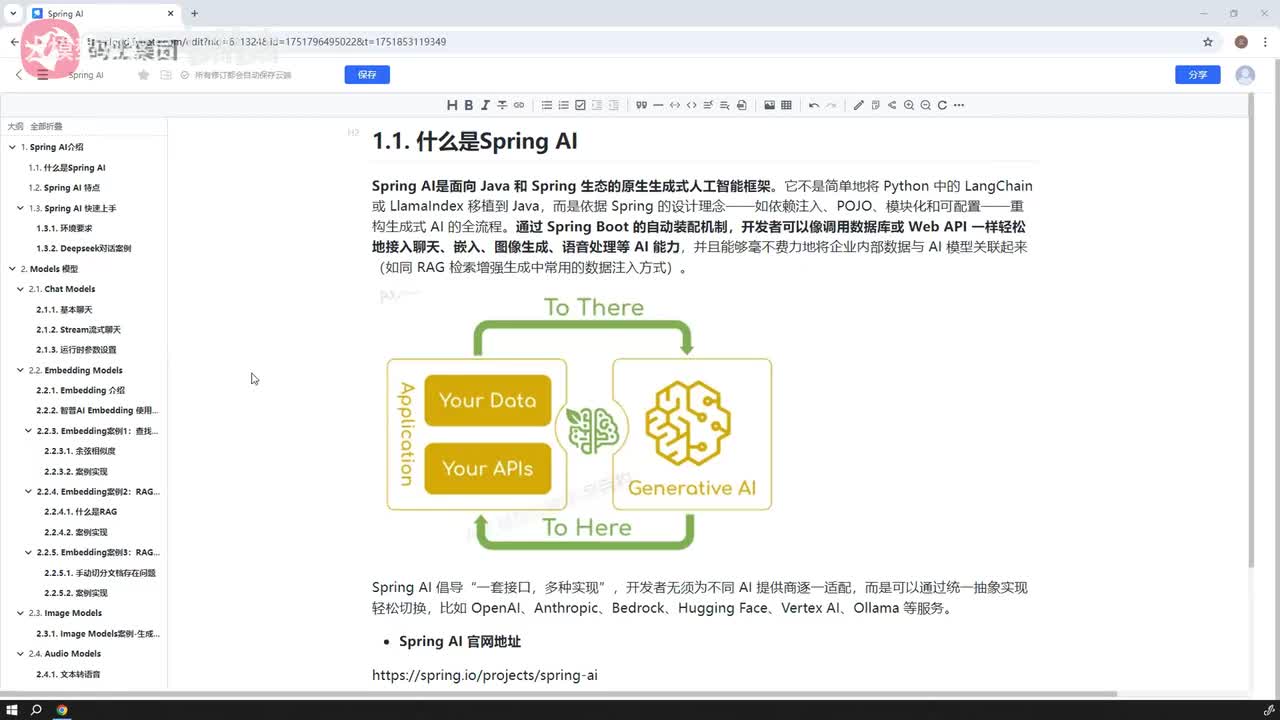
Task: Open a new browser tab with plus button
Action: click(194, 14)
